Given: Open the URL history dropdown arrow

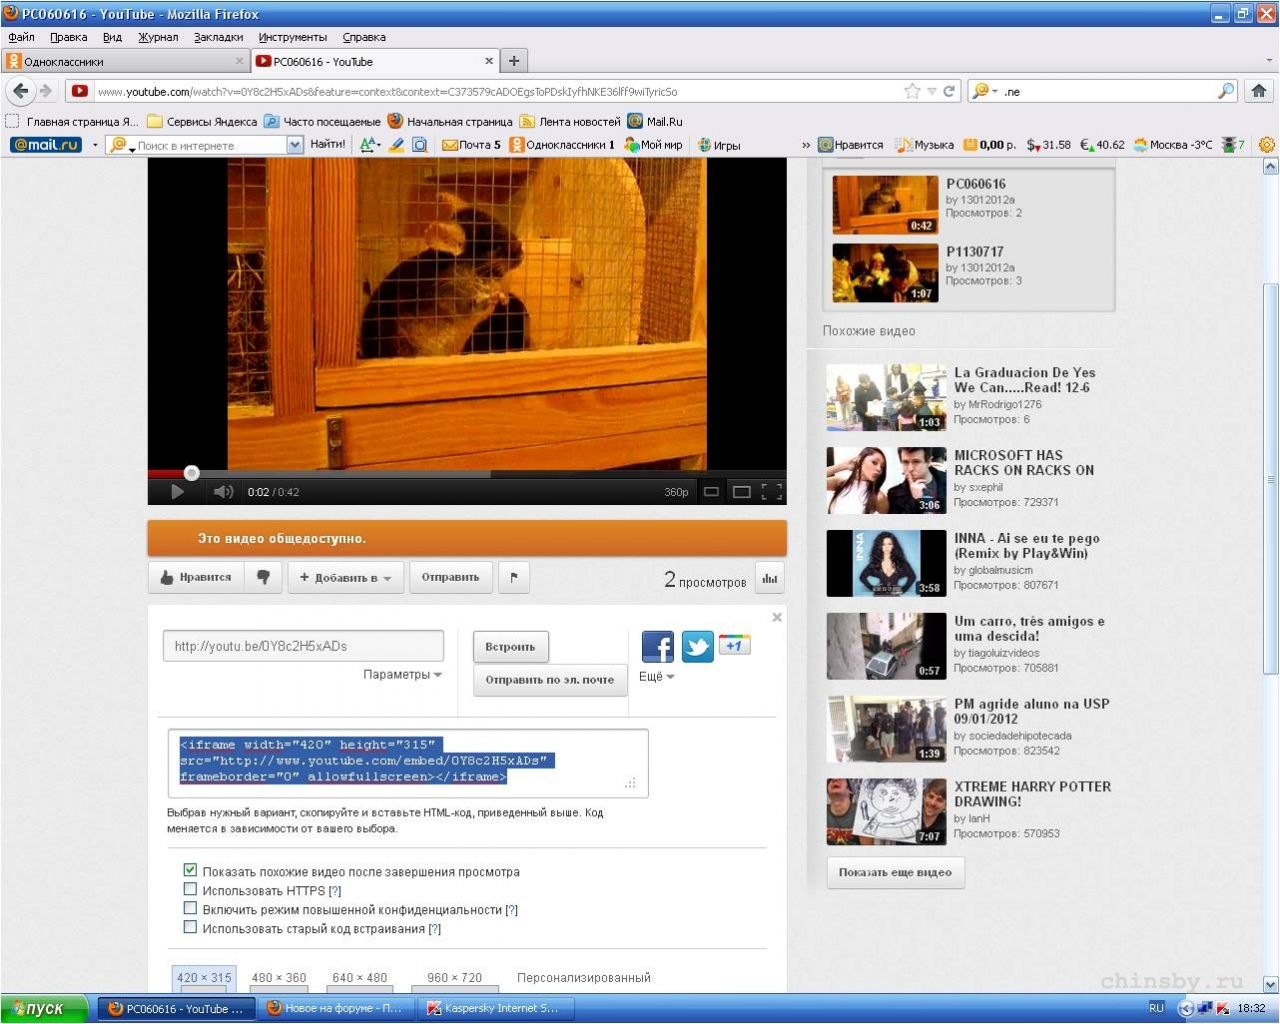Looking at the screenshot, I should (x=931, y=91).
